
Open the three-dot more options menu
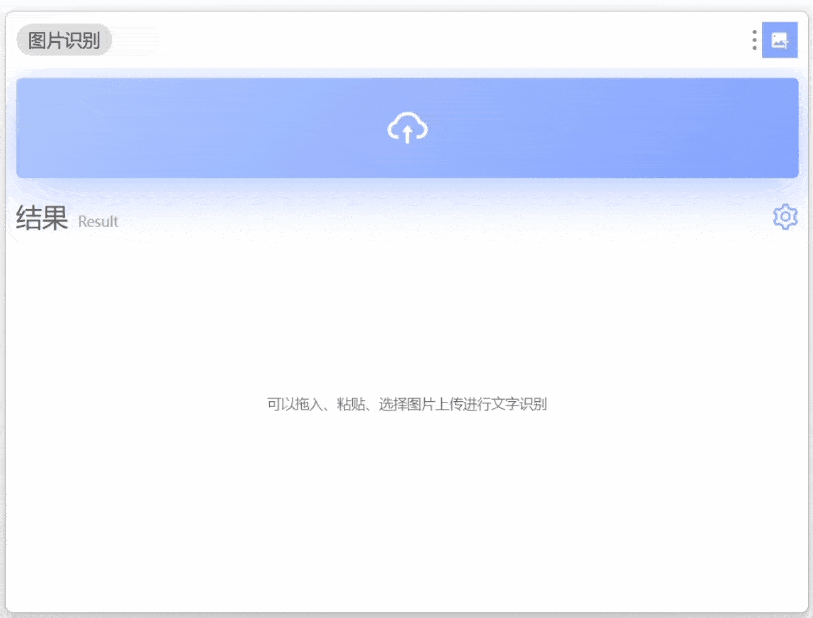pos(754,40)
